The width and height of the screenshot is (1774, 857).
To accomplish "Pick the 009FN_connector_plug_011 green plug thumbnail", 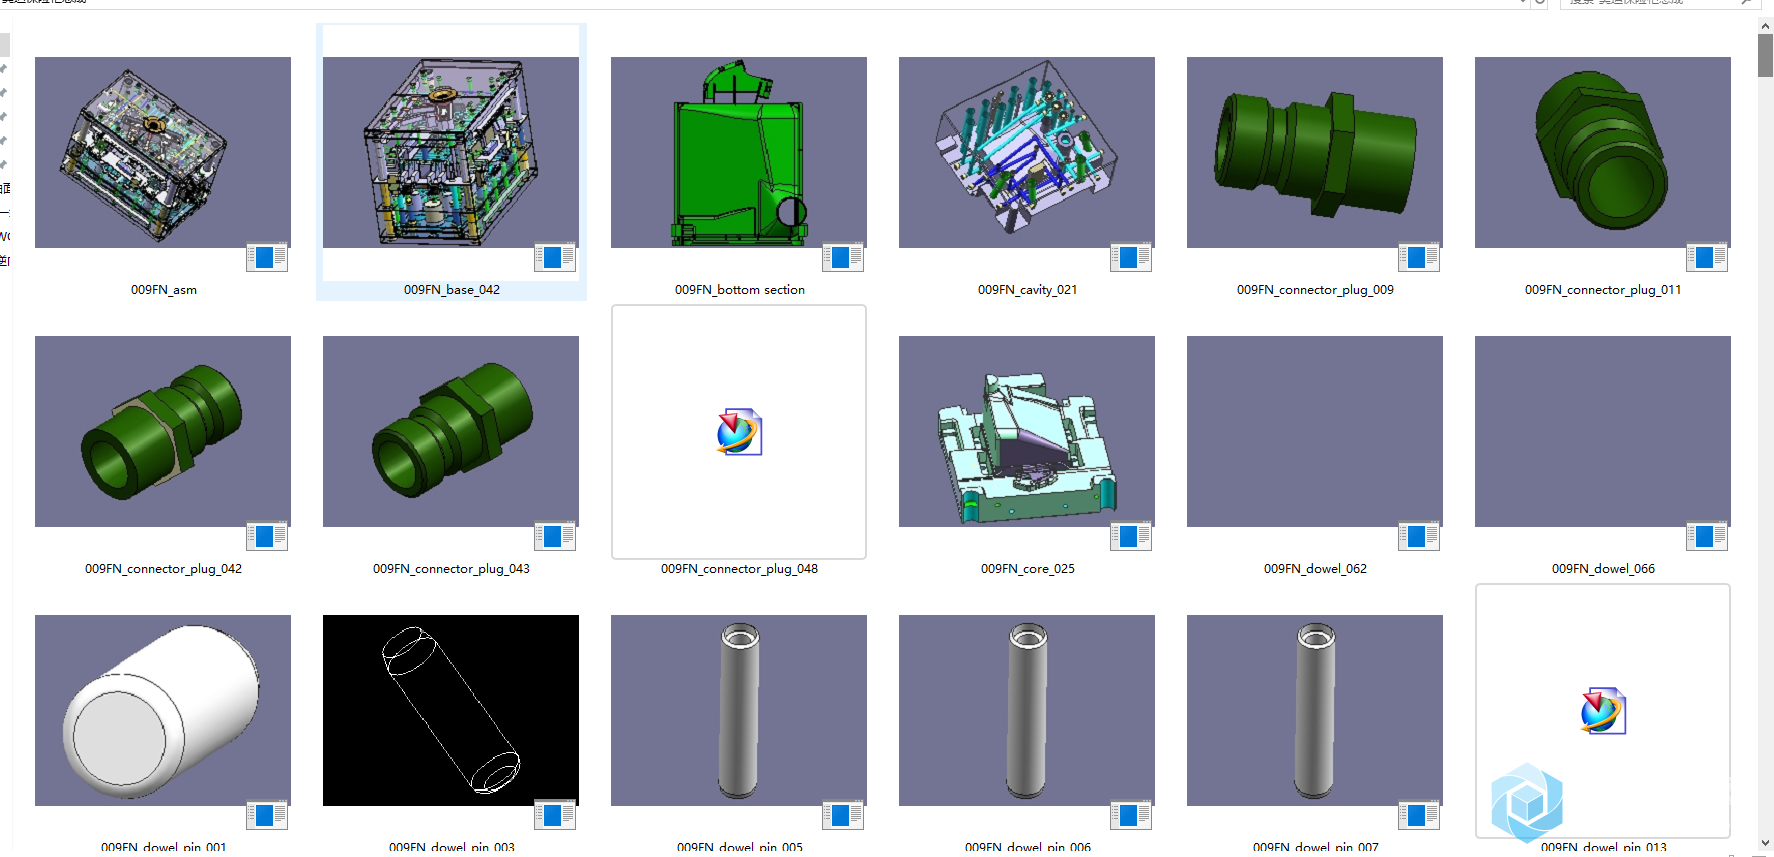I will (1603, 152).
